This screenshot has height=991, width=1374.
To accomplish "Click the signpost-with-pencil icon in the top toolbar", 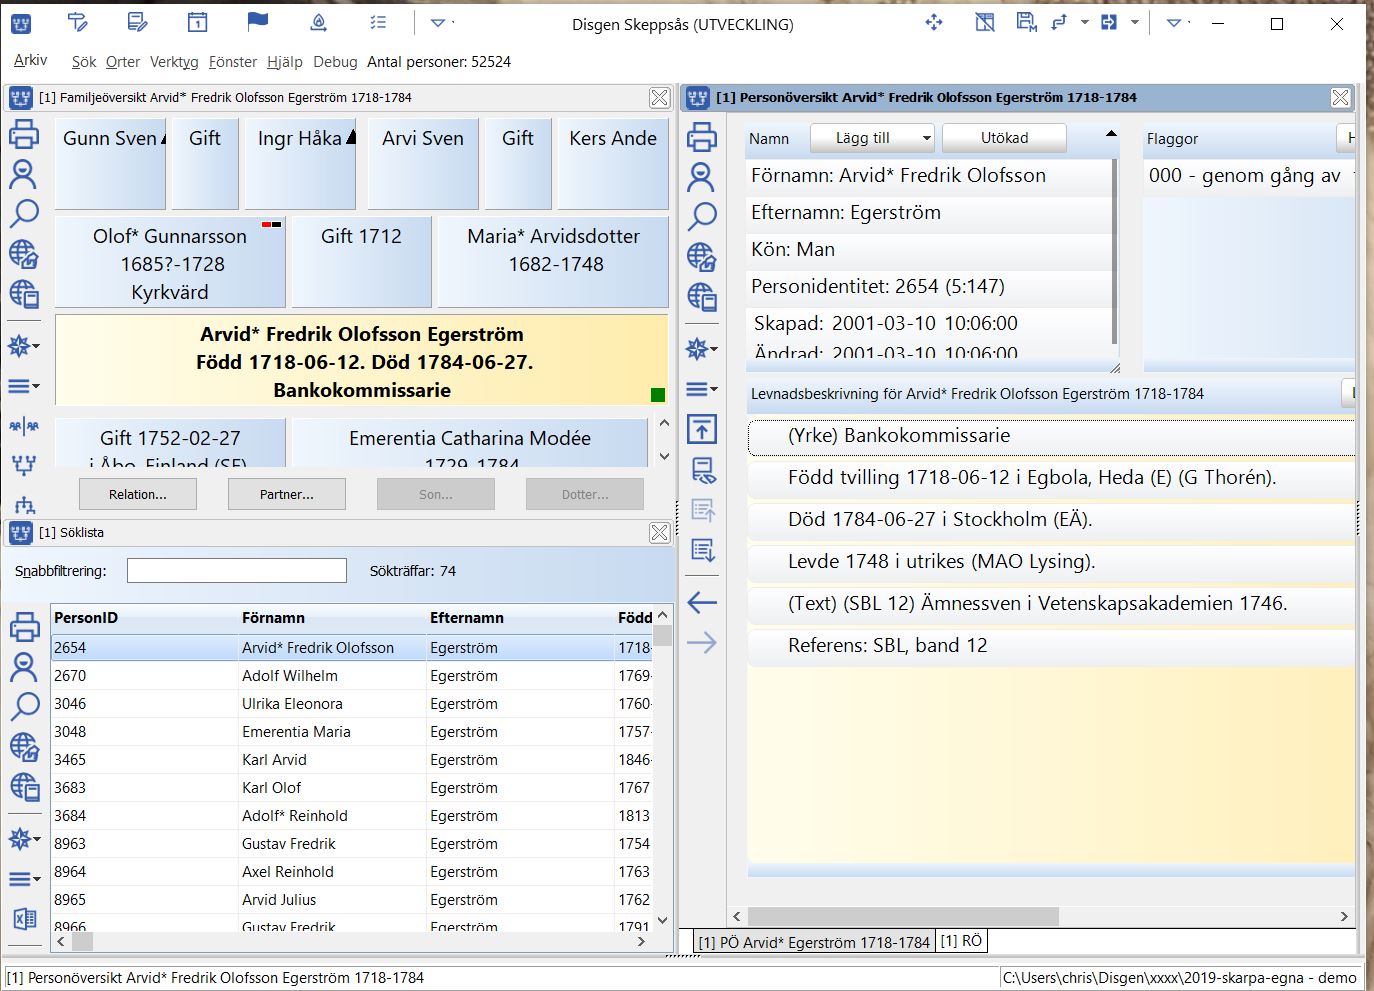I will tap(77, 22).
